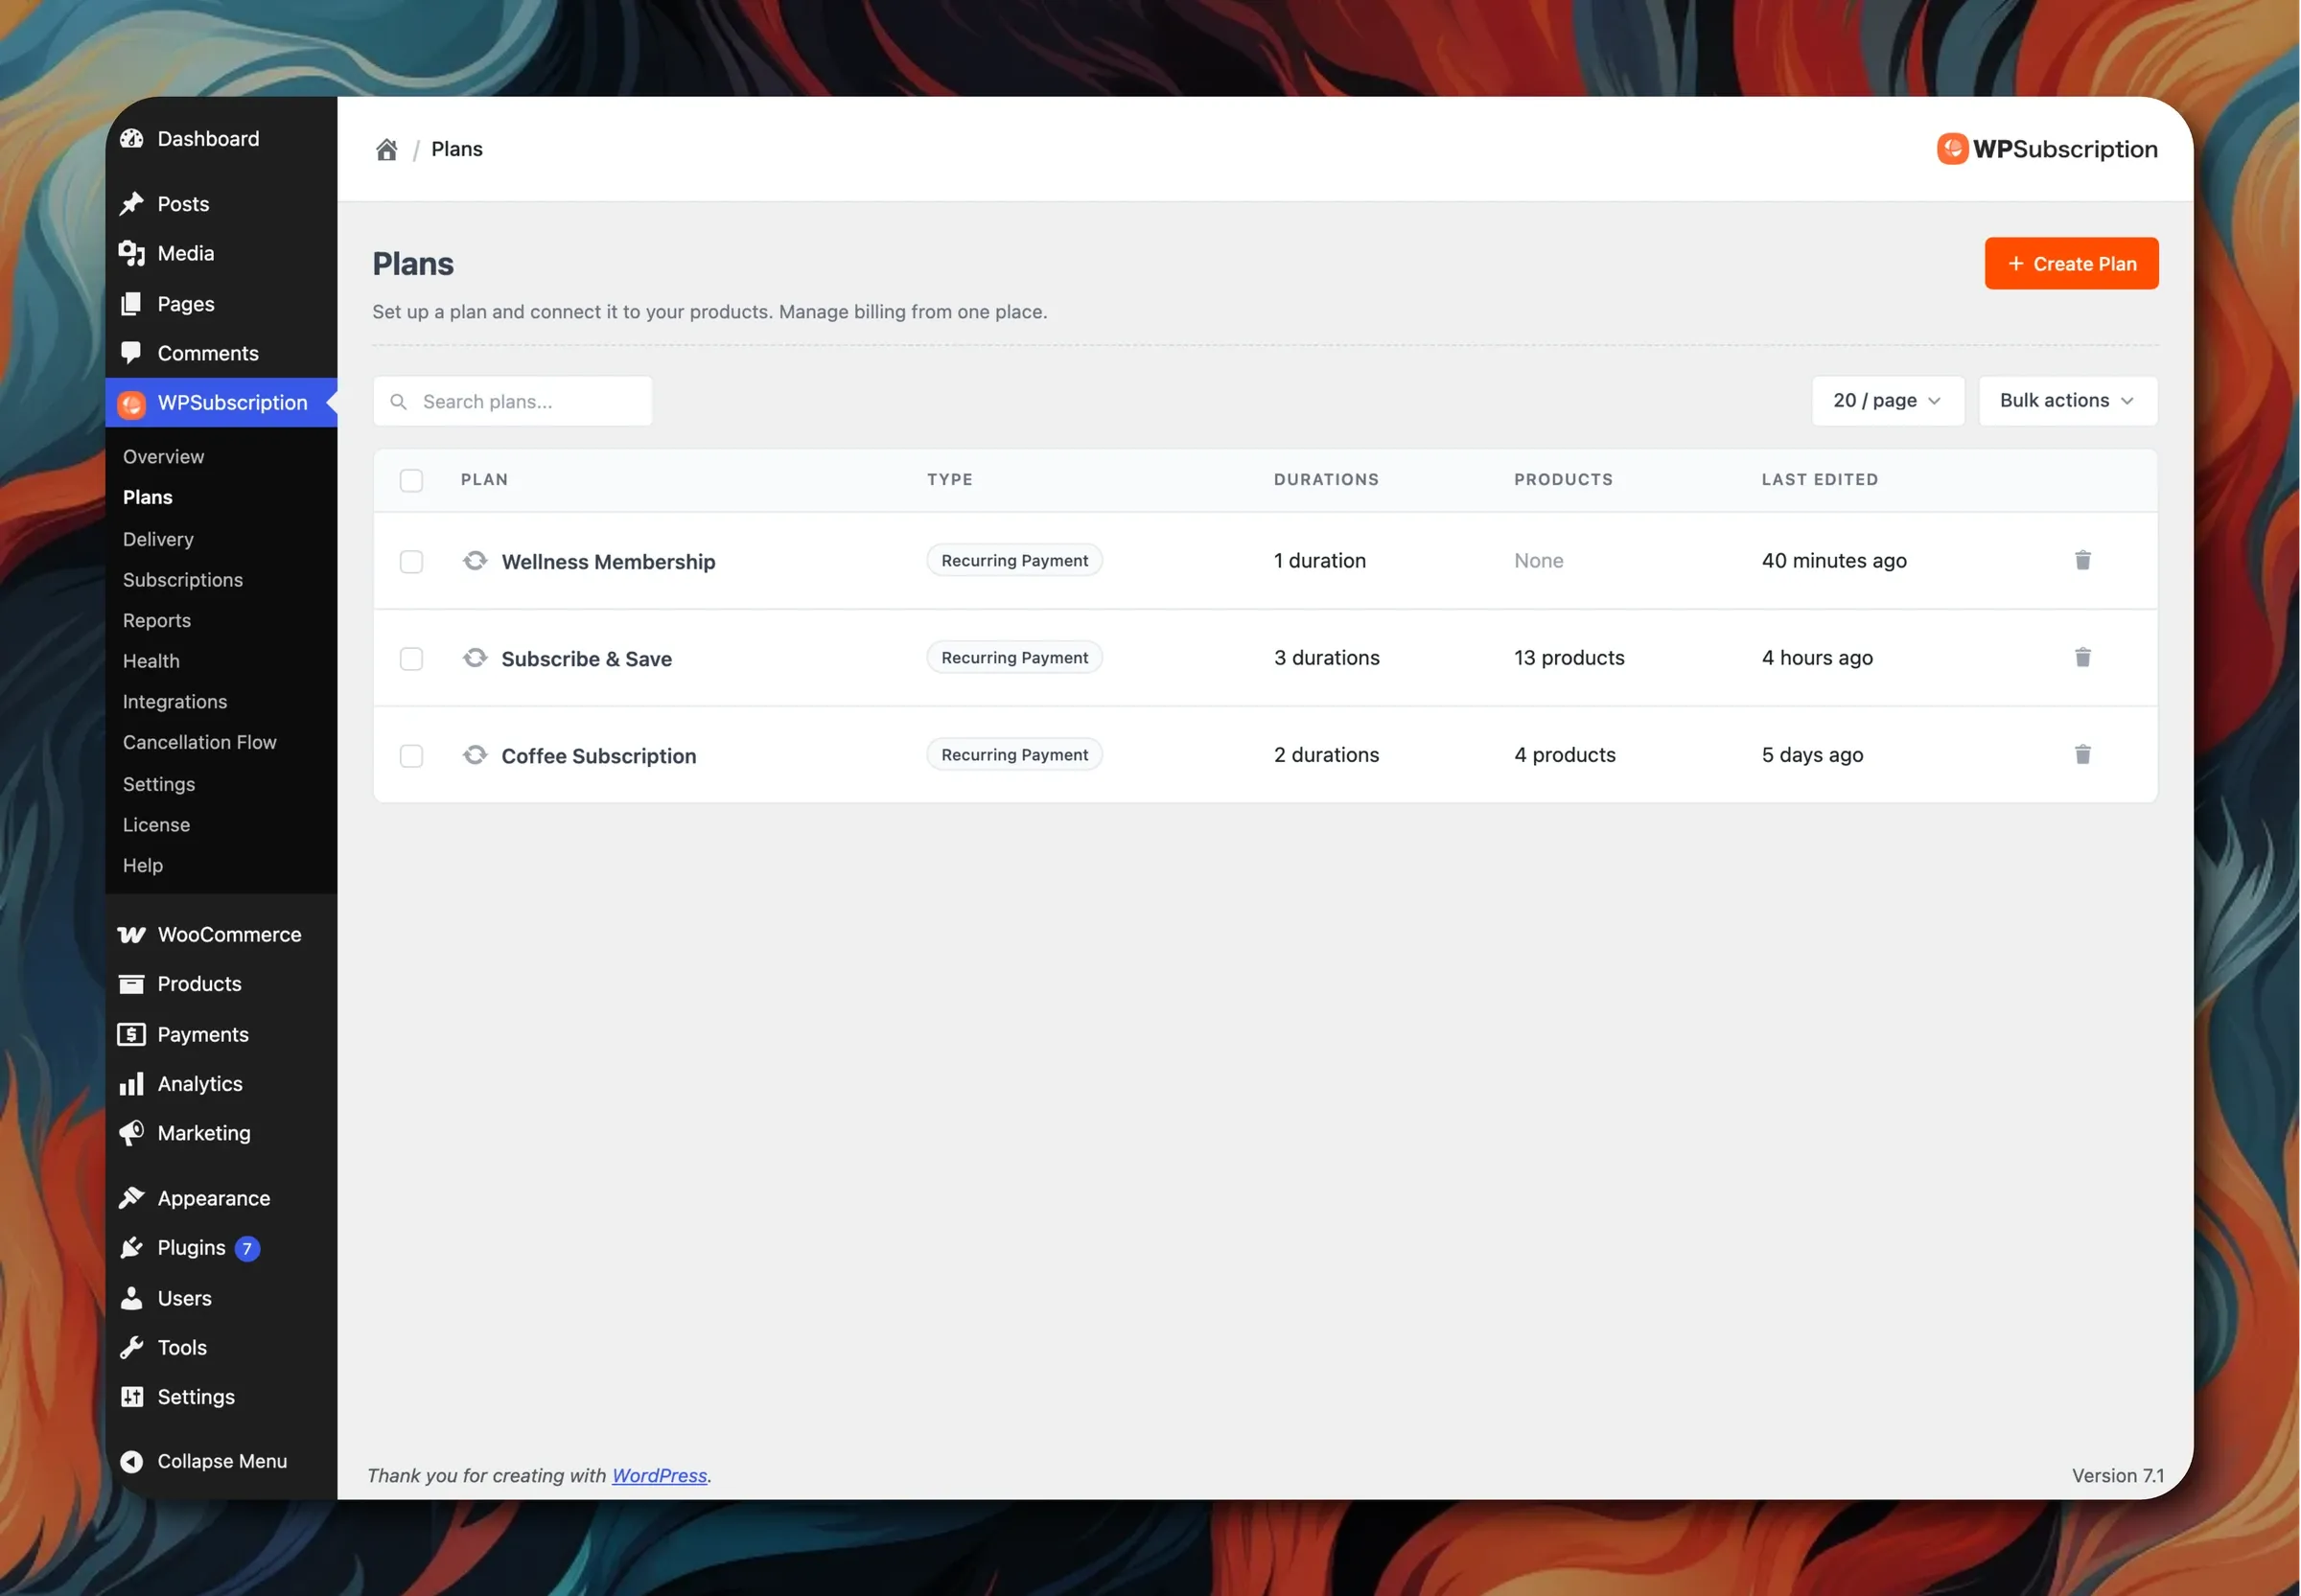2301x1596 pixels.
Task: Click the Plugins plug icon
Action: click(x=131, y=1247)
